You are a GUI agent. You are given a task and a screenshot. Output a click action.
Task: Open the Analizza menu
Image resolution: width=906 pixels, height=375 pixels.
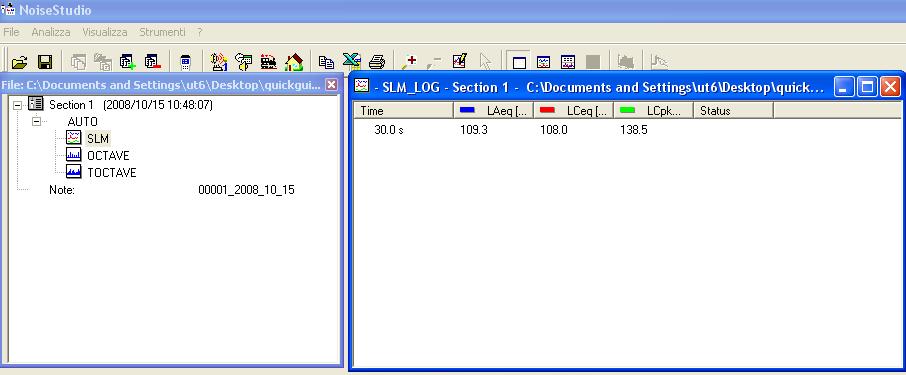point(51,32)
